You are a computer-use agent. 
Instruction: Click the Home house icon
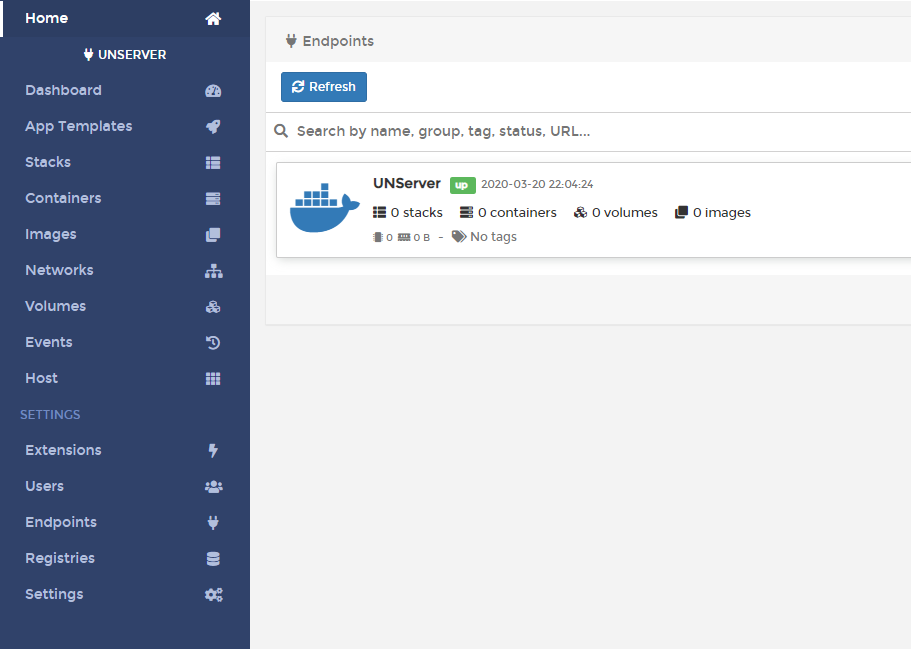click(x=213, y=19)
